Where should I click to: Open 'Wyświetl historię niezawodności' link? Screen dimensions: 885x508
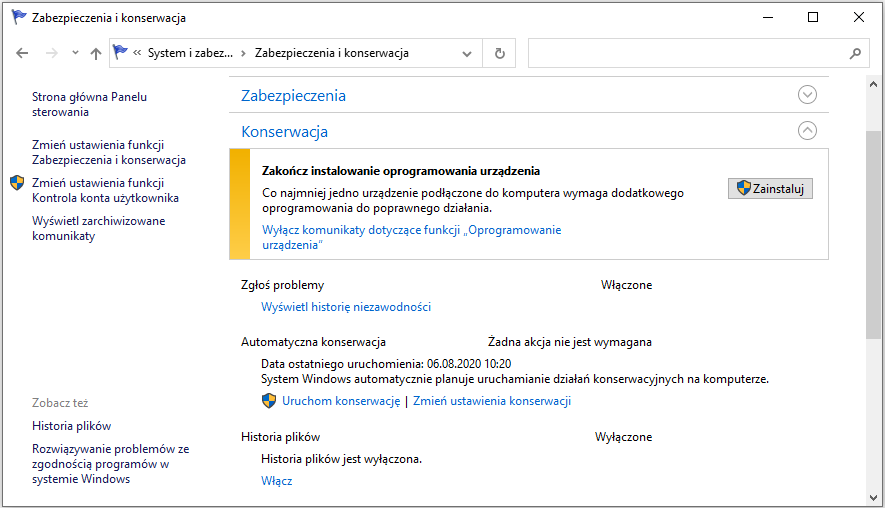coord(346,306)
